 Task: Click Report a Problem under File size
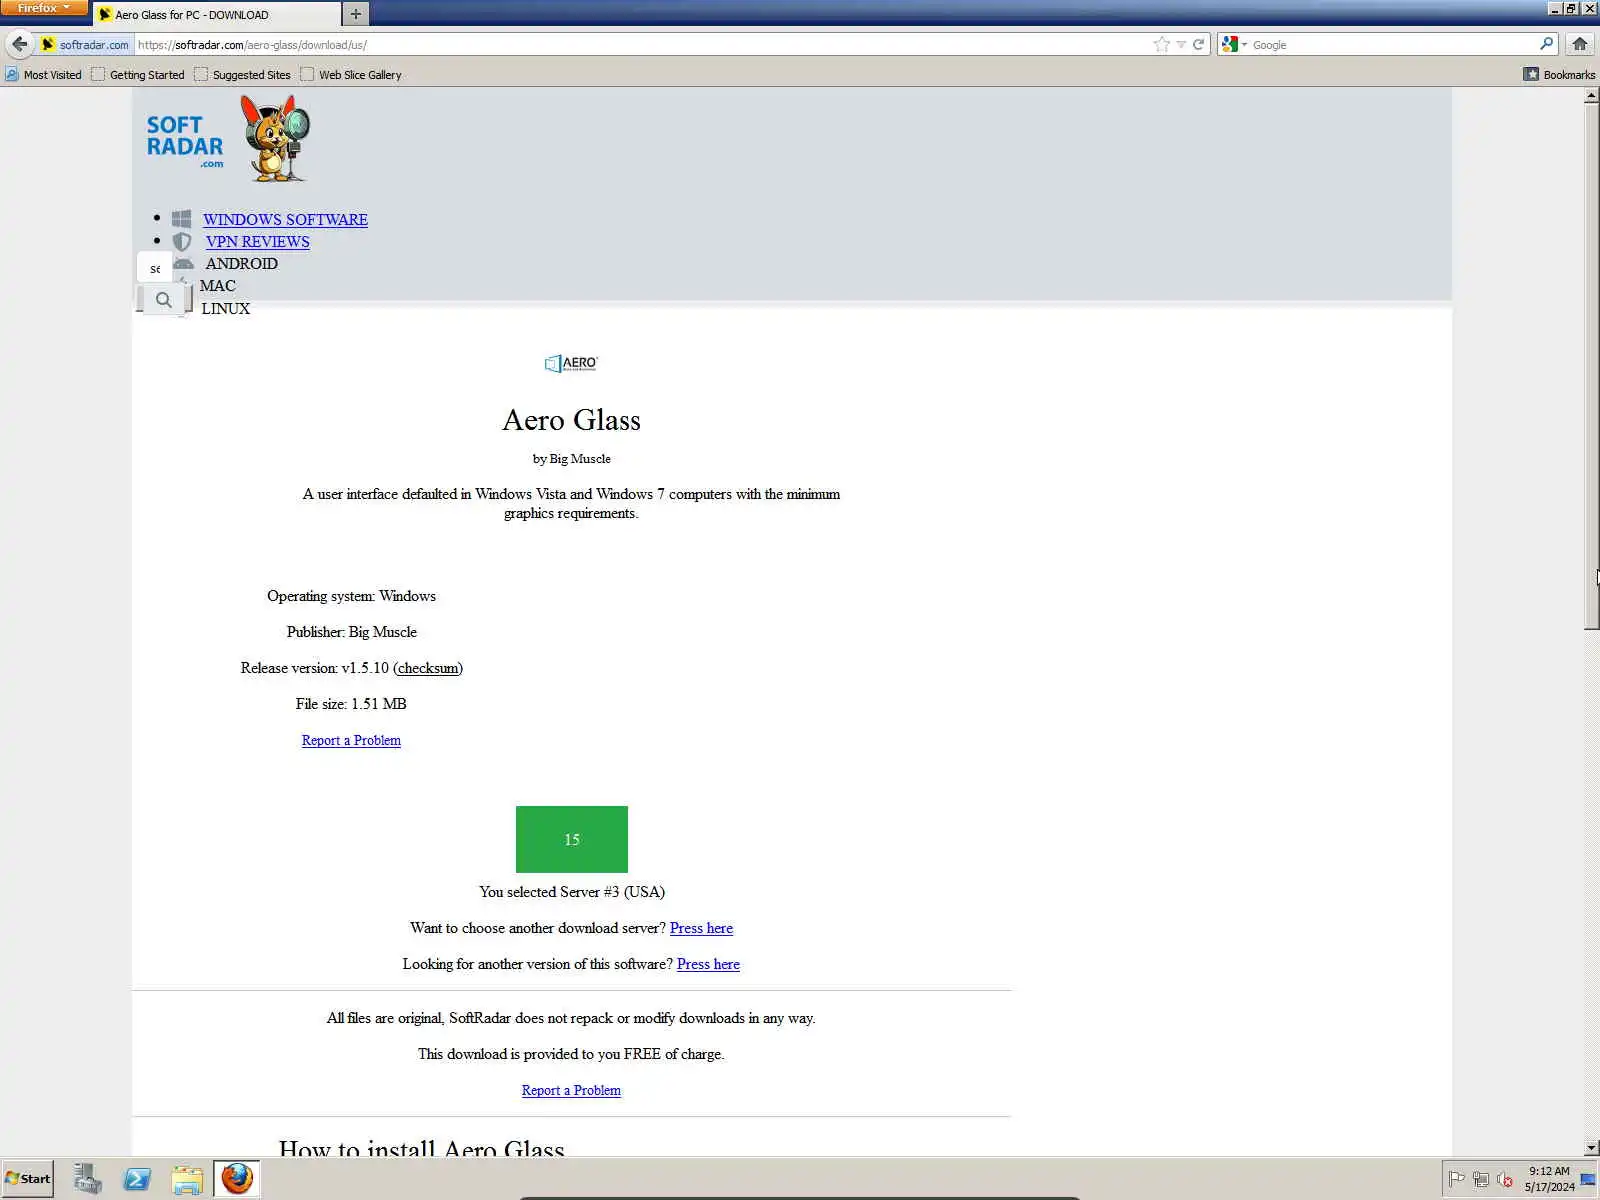click(351, 740)
